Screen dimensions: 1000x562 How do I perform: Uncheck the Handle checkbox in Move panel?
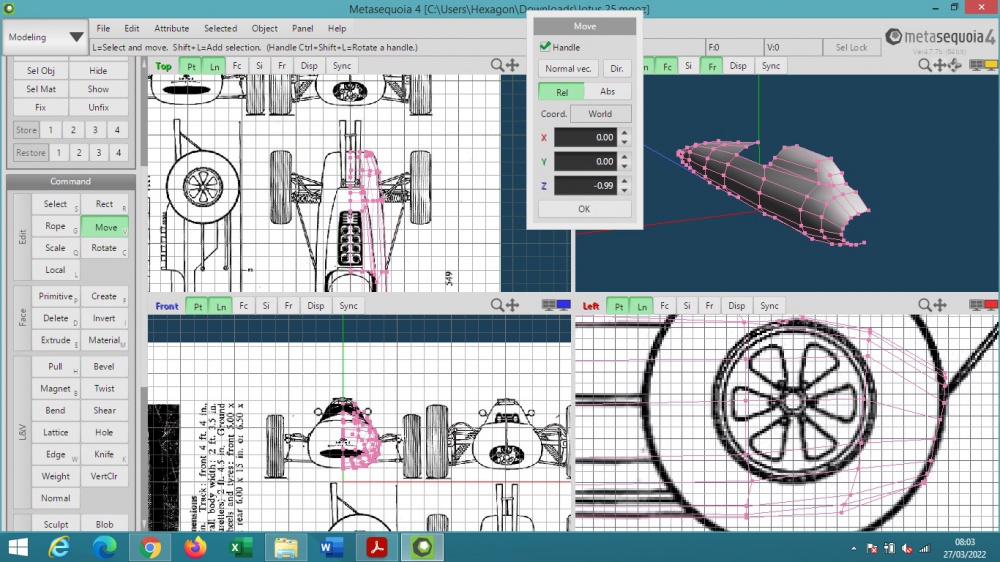[545, 47]
